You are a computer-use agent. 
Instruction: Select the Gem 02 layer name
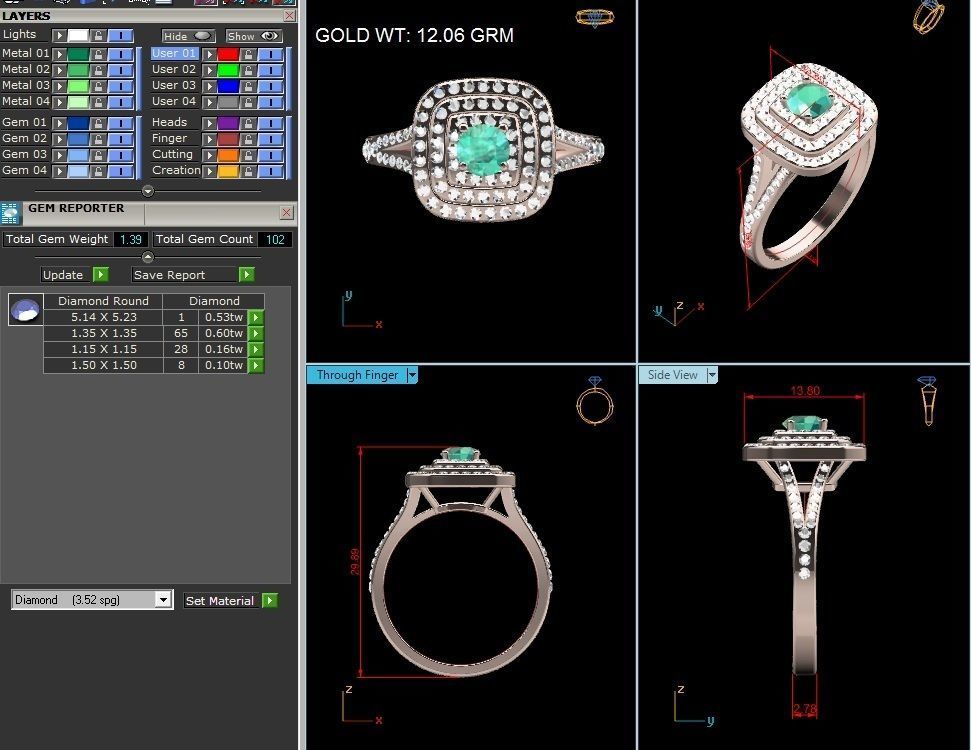click(25, 138)
